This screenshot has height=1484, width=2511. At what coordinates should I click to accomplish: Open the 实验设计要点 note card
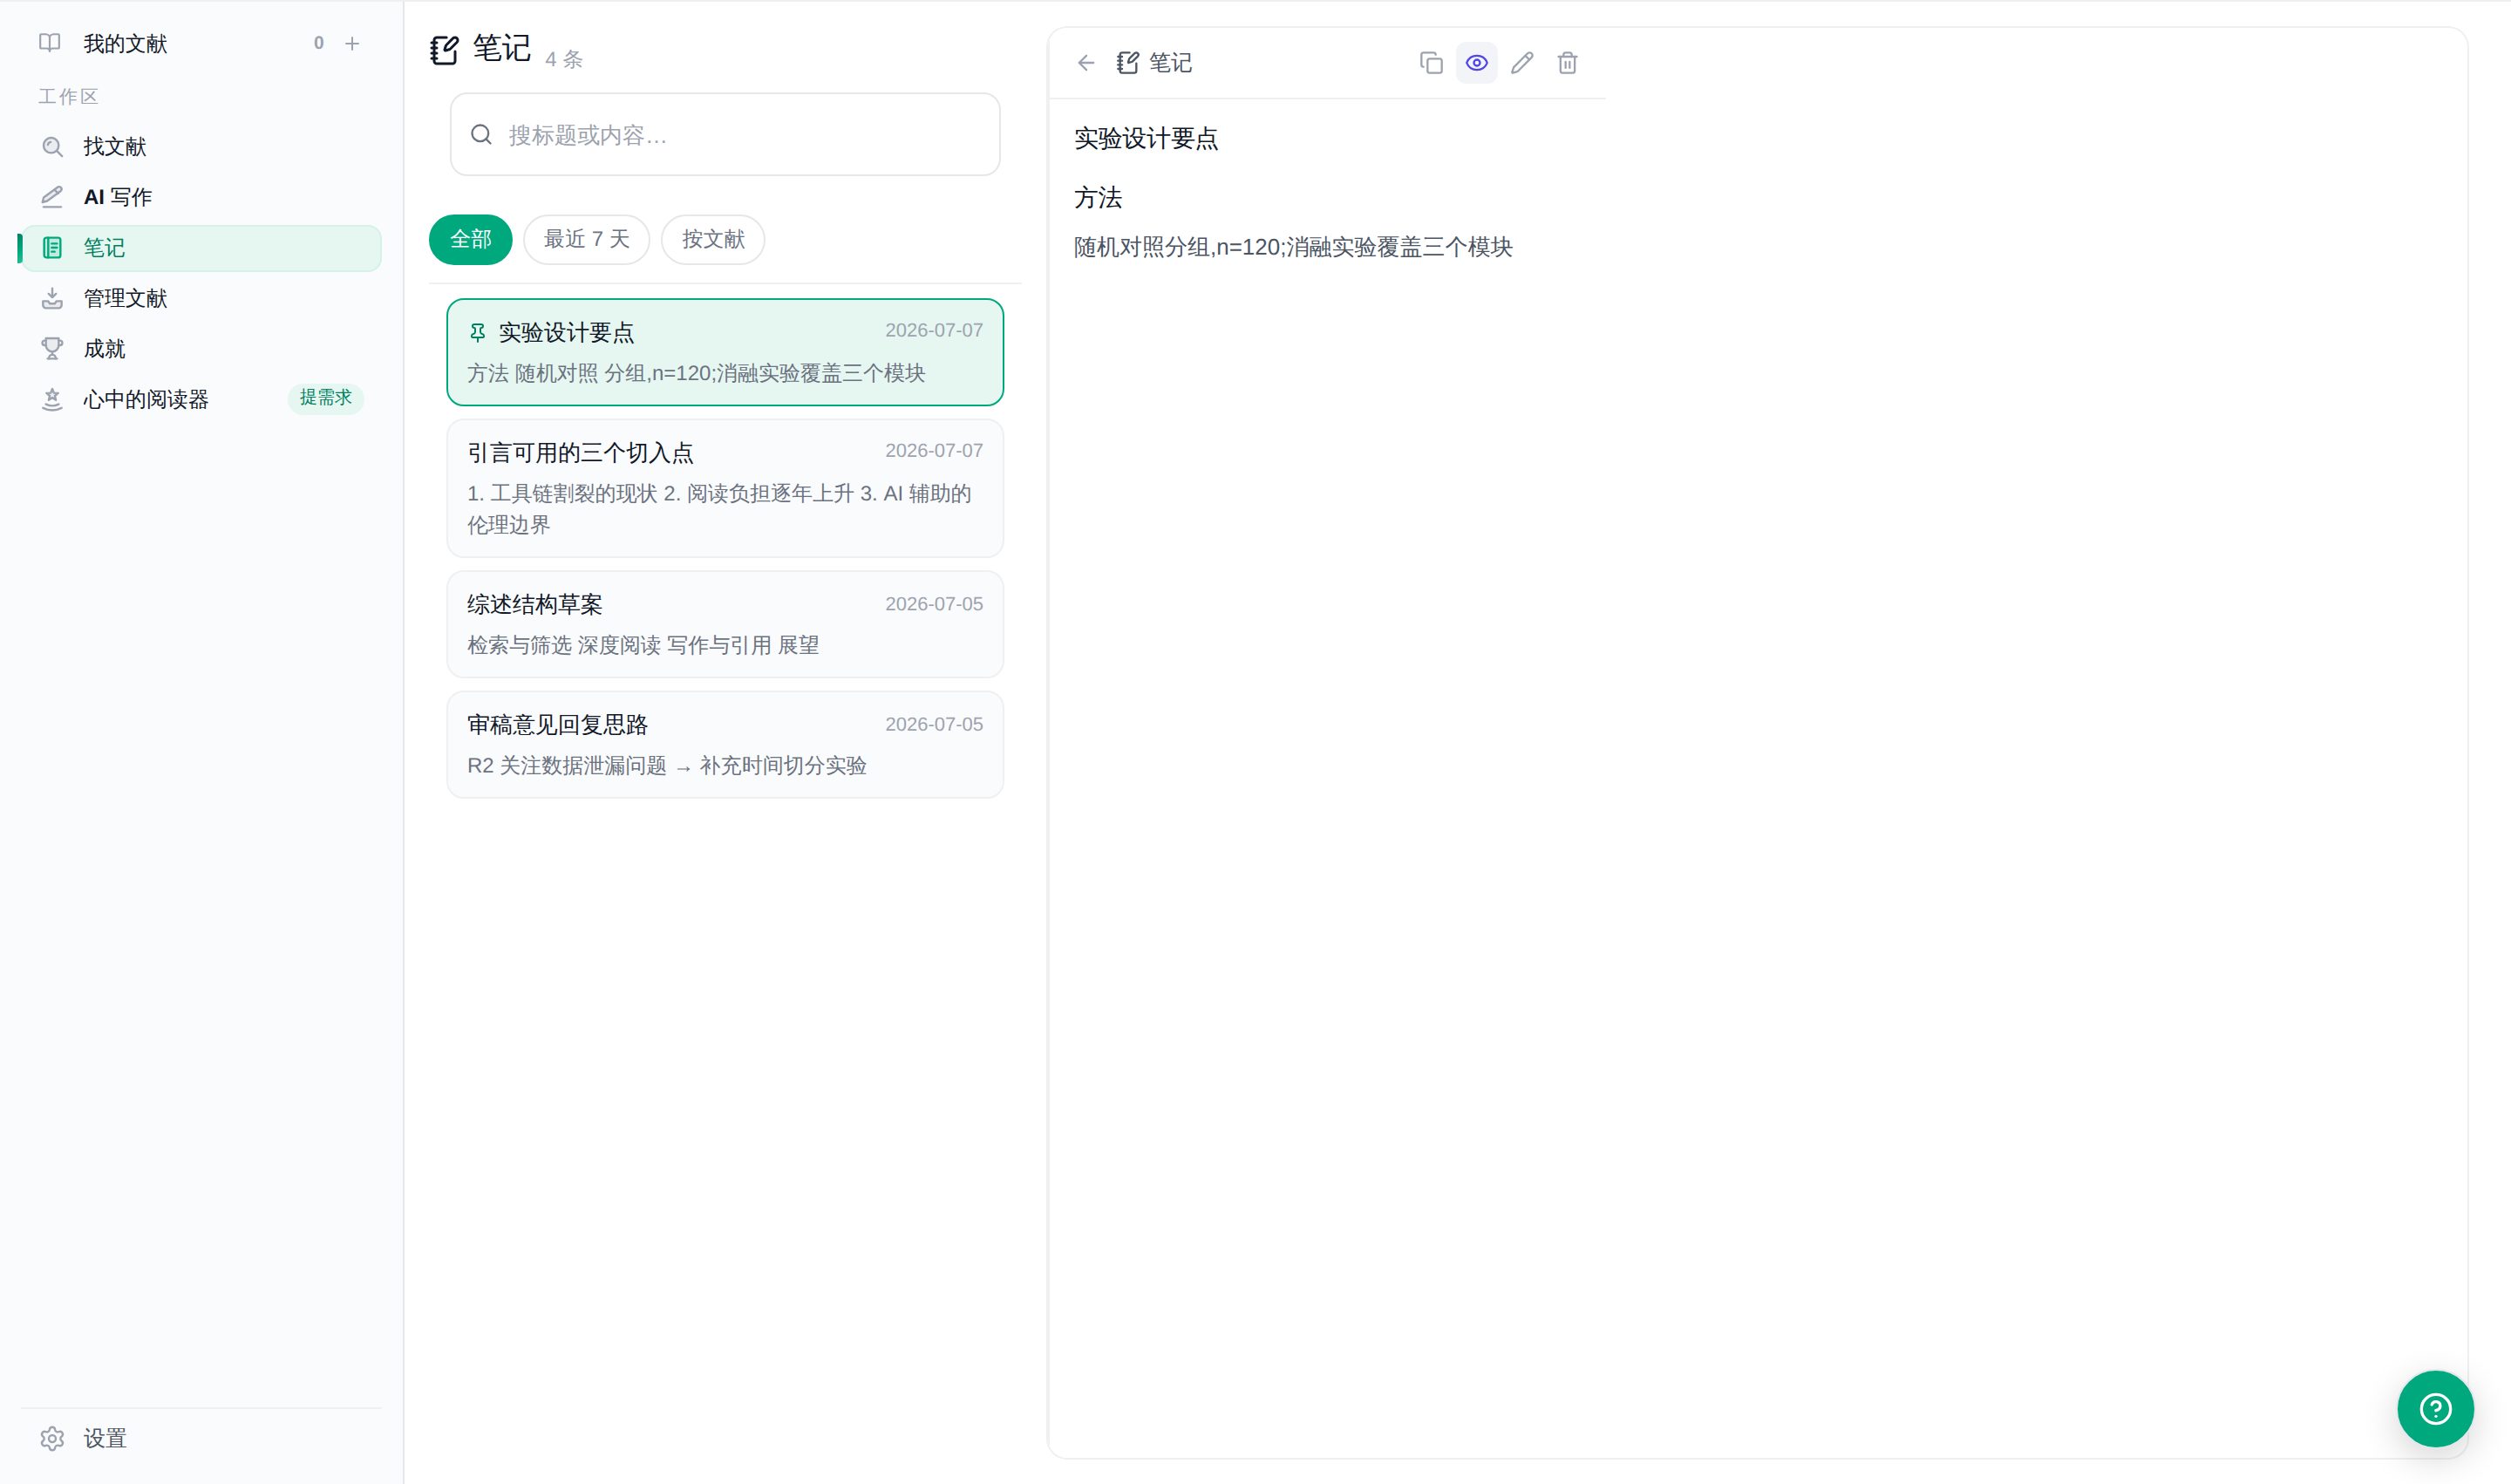click(725, 352)
